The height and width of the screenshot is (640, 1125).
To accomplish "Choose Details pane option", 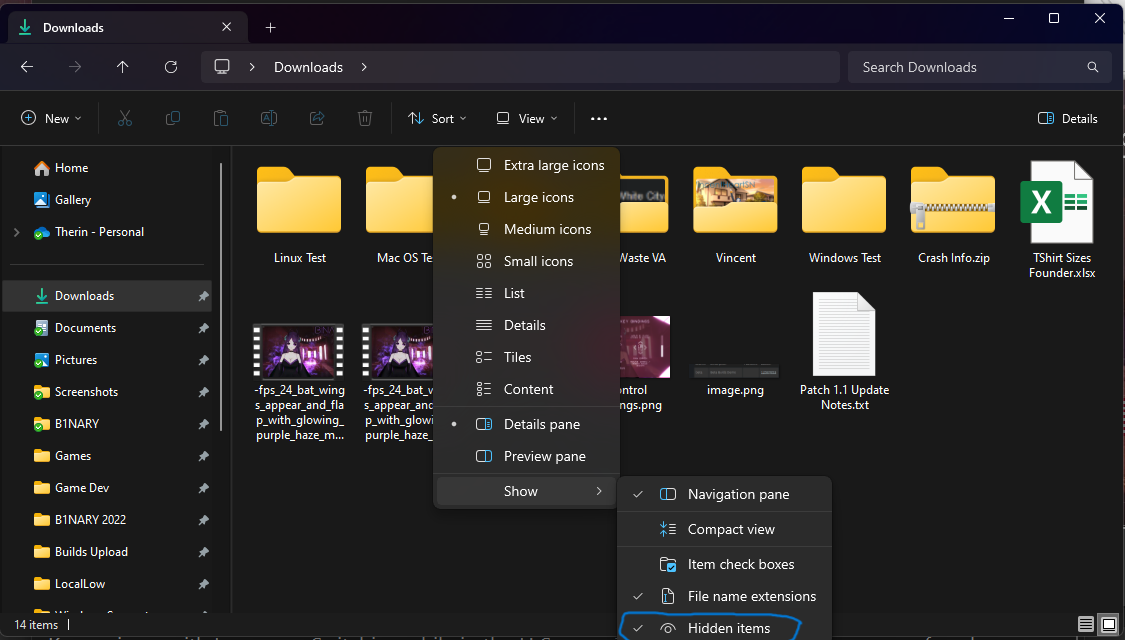I will coord(527,425).
